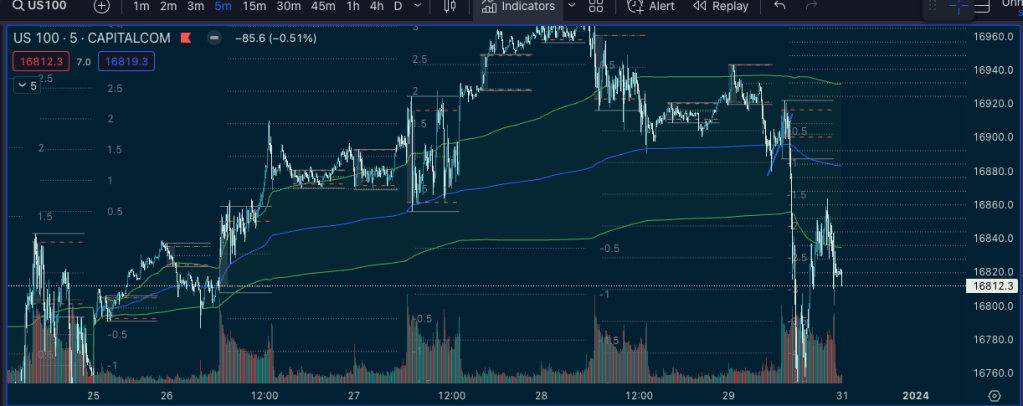Open the Indicators dialog
This screenshot has width=1023, height=406.
pyautogui.click(x=518, y=6)
